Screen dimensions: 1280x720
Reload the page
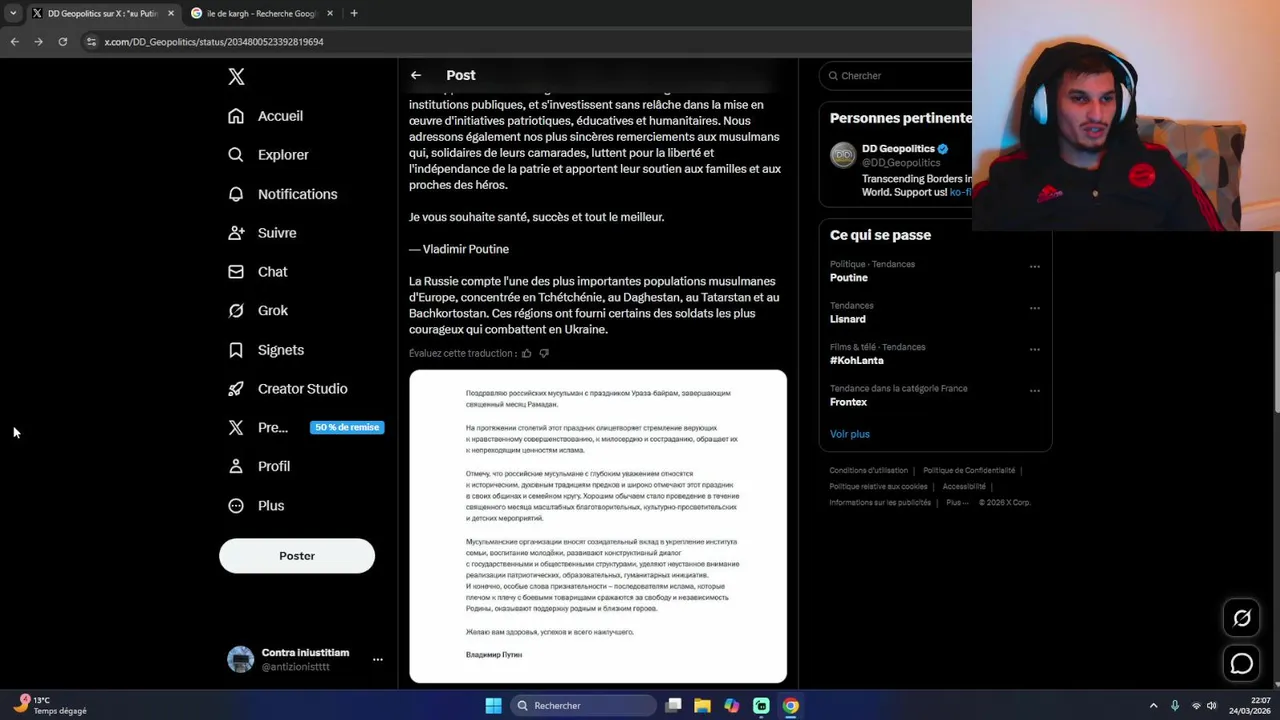[x=63, y=42]
